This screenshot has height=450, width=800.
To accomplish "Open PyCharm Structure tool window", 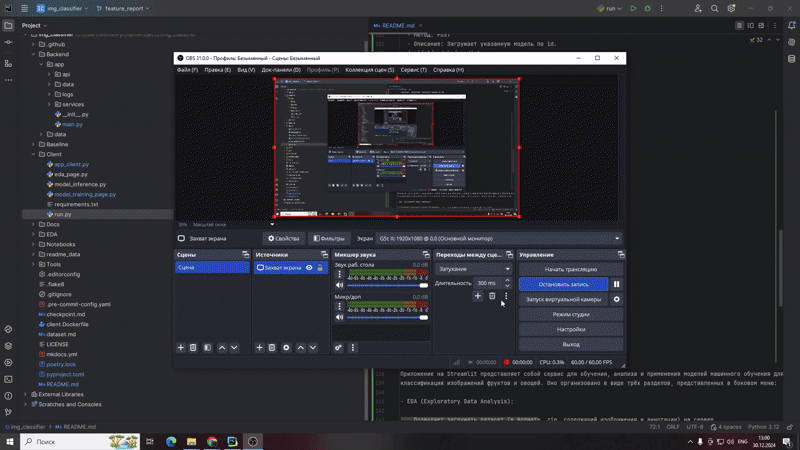I will tap(8, 63).
